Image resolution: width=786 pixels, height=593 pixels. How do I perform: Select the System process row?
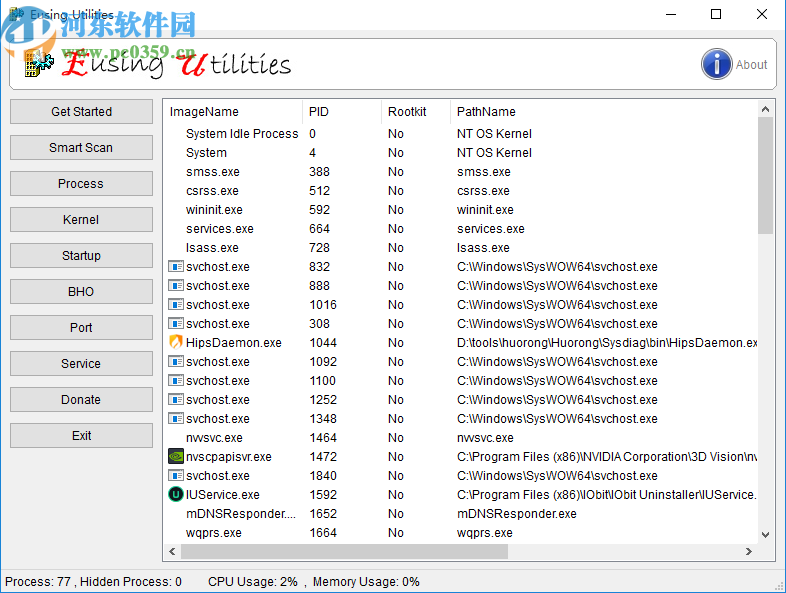click(x=460, y=153)
